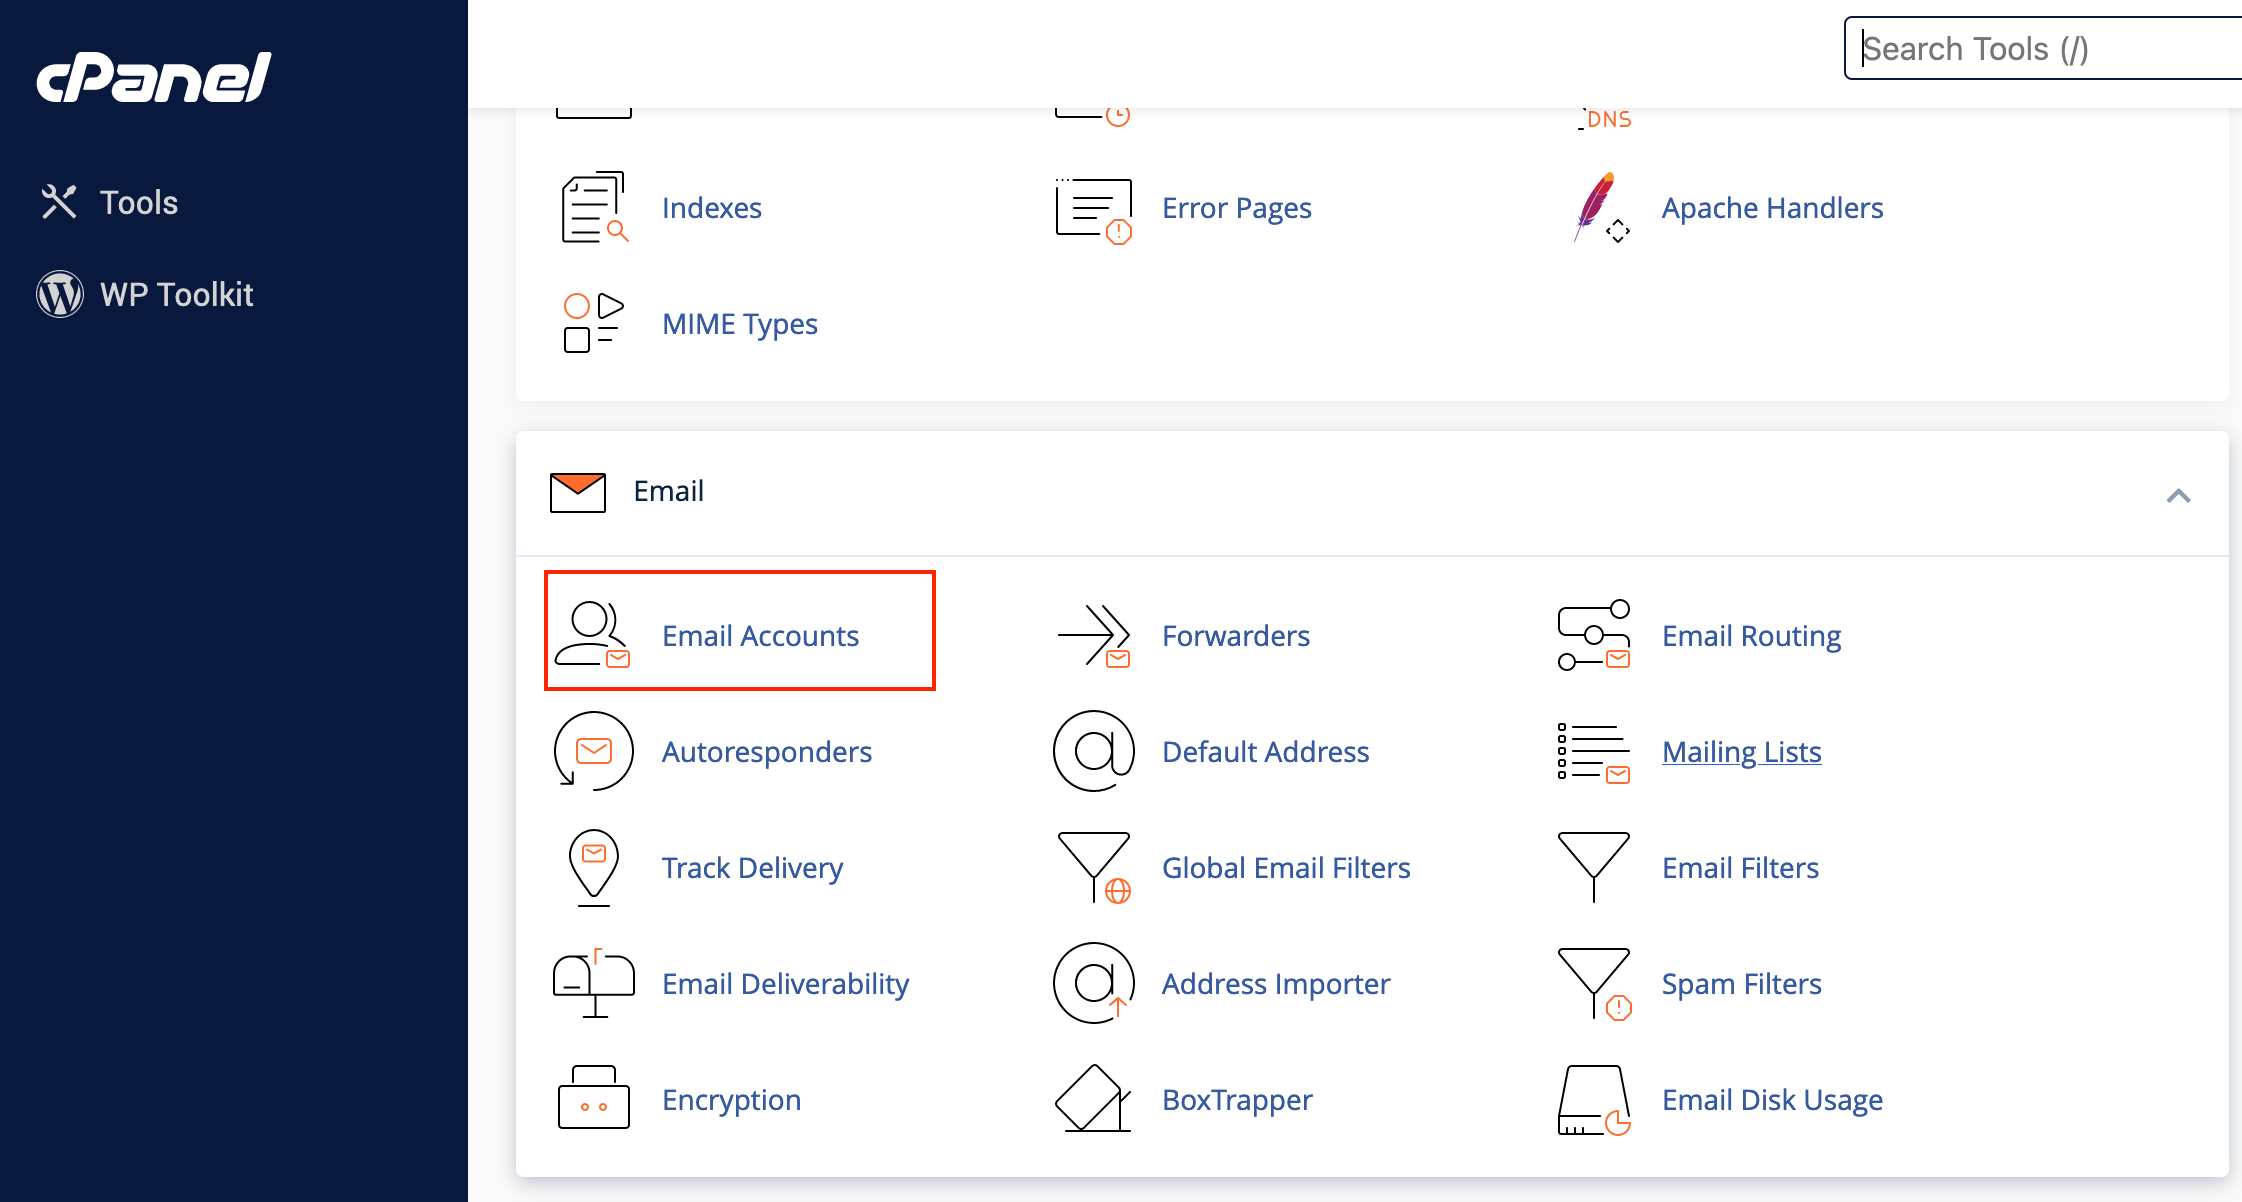2242x1202 pixels.
Task: Open the Global Email Filters link
Action: pyautogui.click(x=1286, y=868)
